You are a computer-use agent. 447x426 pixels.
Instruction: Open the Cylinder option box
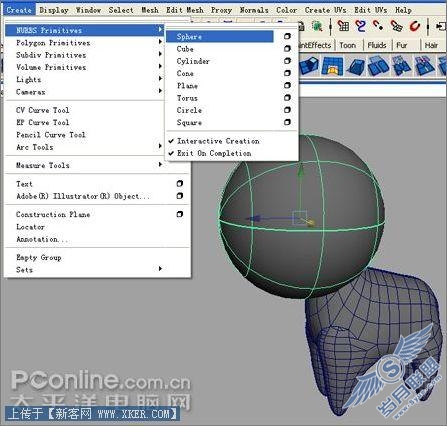(287, 61)
